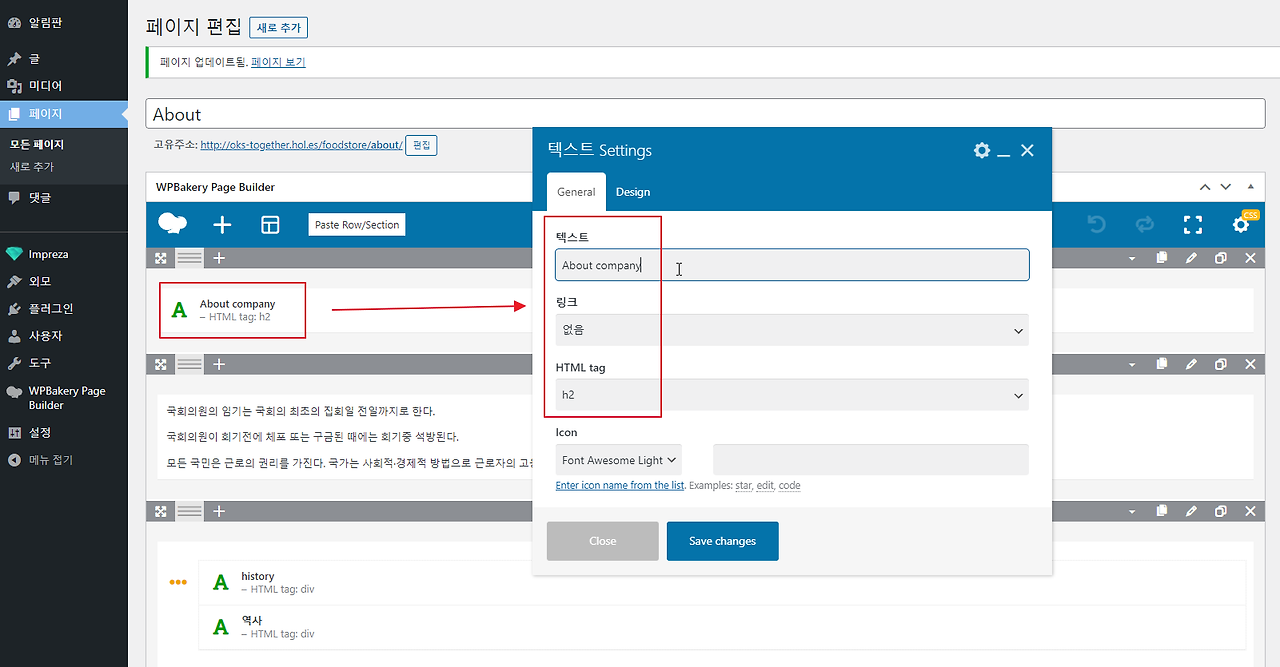The image size is (1280, 667).
Task: Add column to the history row
Action: pos(219,511)
